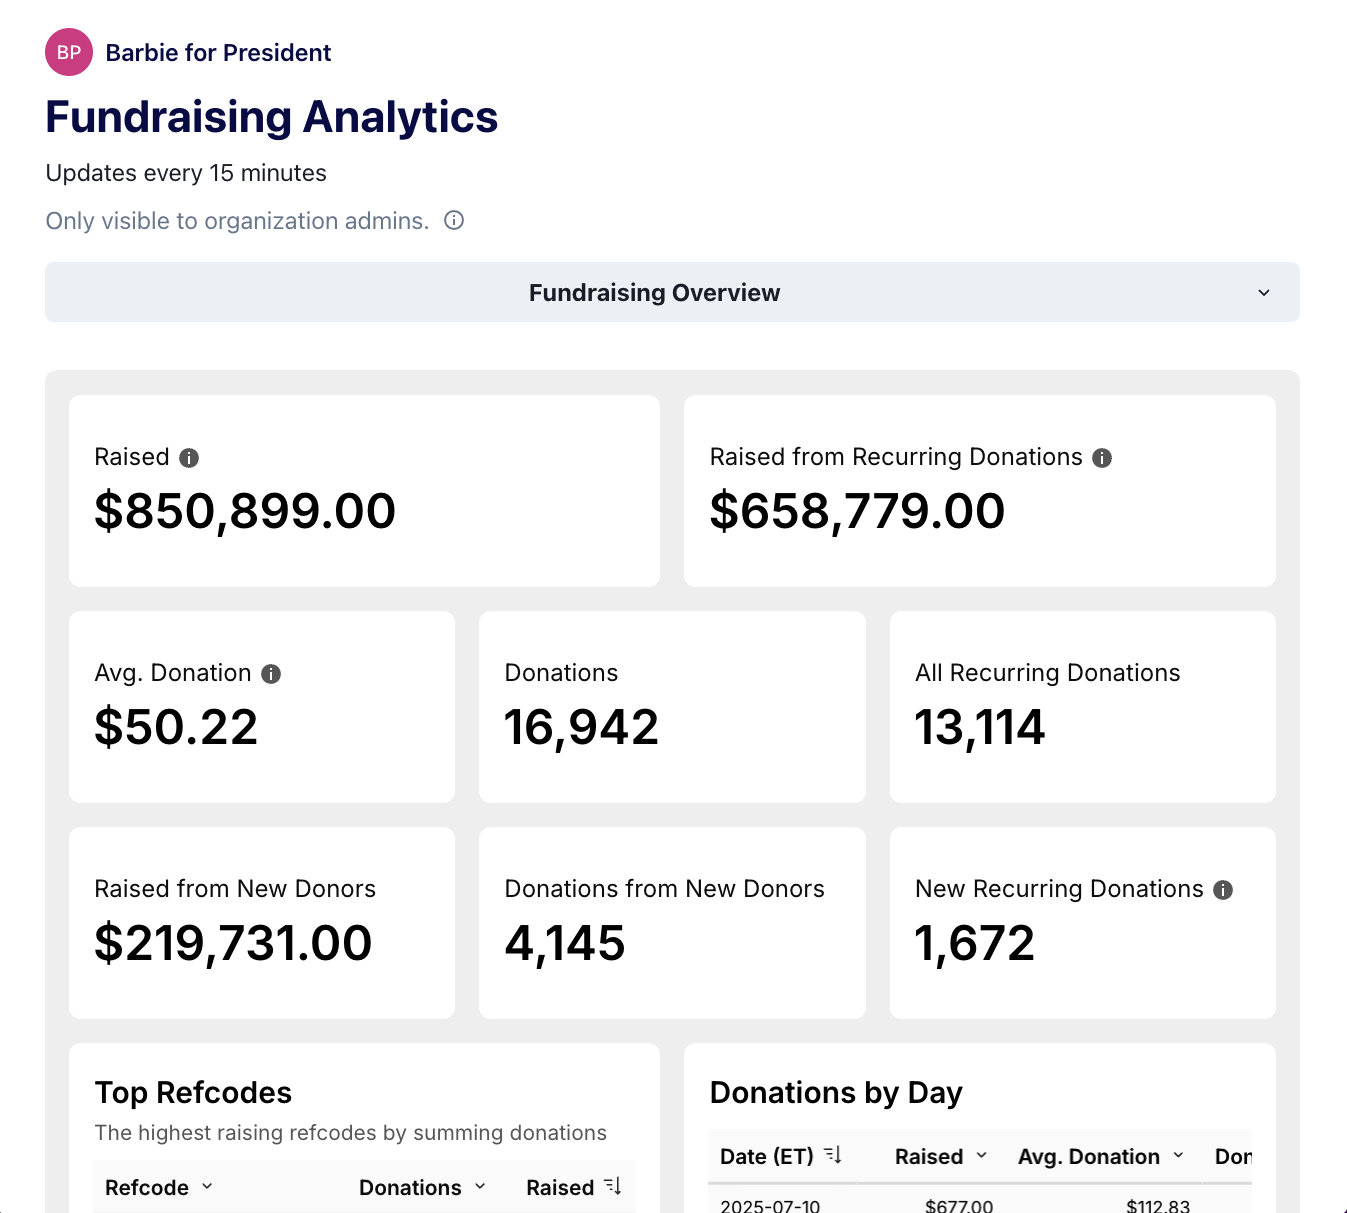Click the 2025-07-10 date row
1347x1213 pixels.
point(770,1204)
